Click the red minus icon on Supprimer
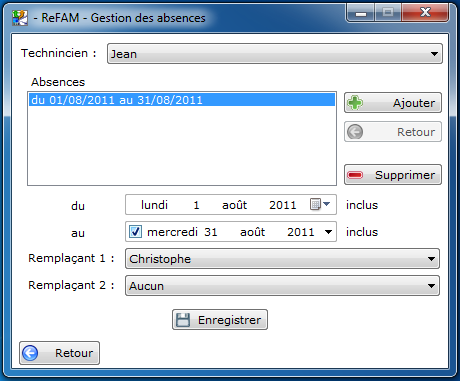The image size is (460, 381). click(x=355, y=175)
